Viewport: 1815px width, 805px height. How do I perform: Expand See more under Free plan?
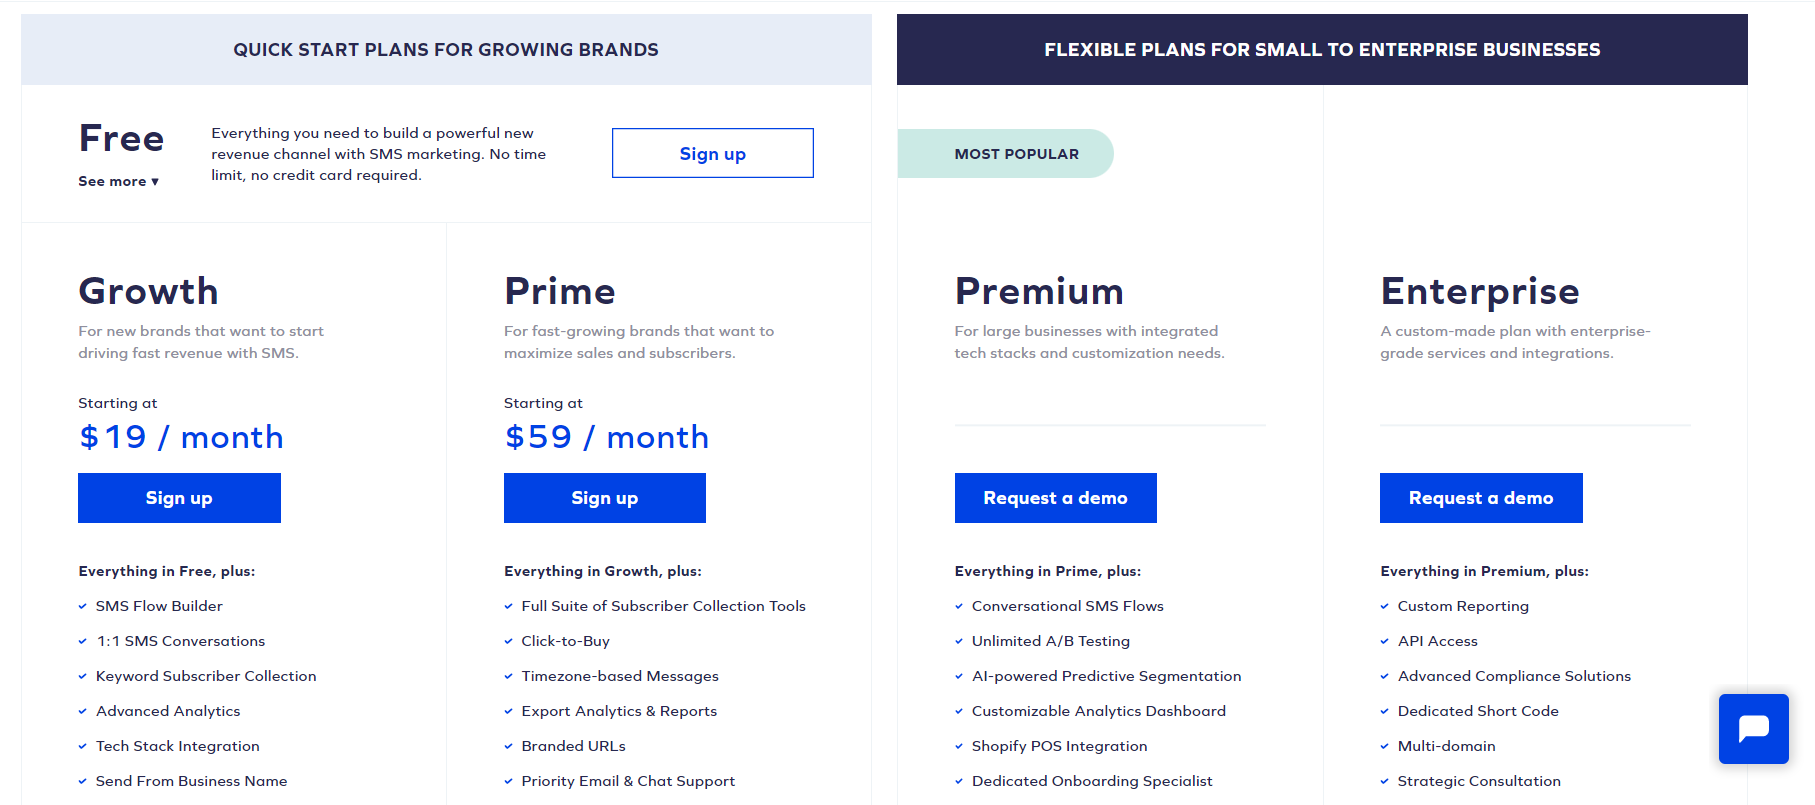[119, 181]
